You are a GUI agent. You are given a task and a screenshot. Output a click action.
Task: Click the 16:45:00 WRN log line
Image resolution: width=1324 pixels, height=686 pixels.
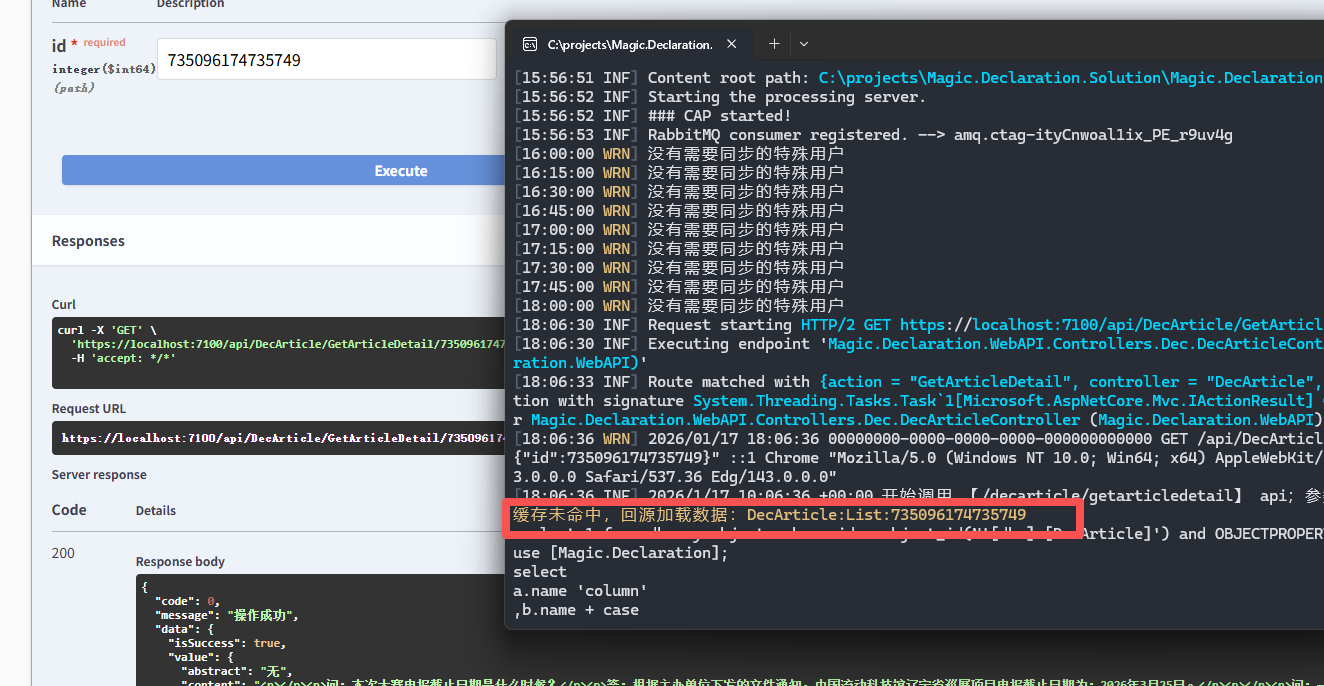tap(679, 211)
